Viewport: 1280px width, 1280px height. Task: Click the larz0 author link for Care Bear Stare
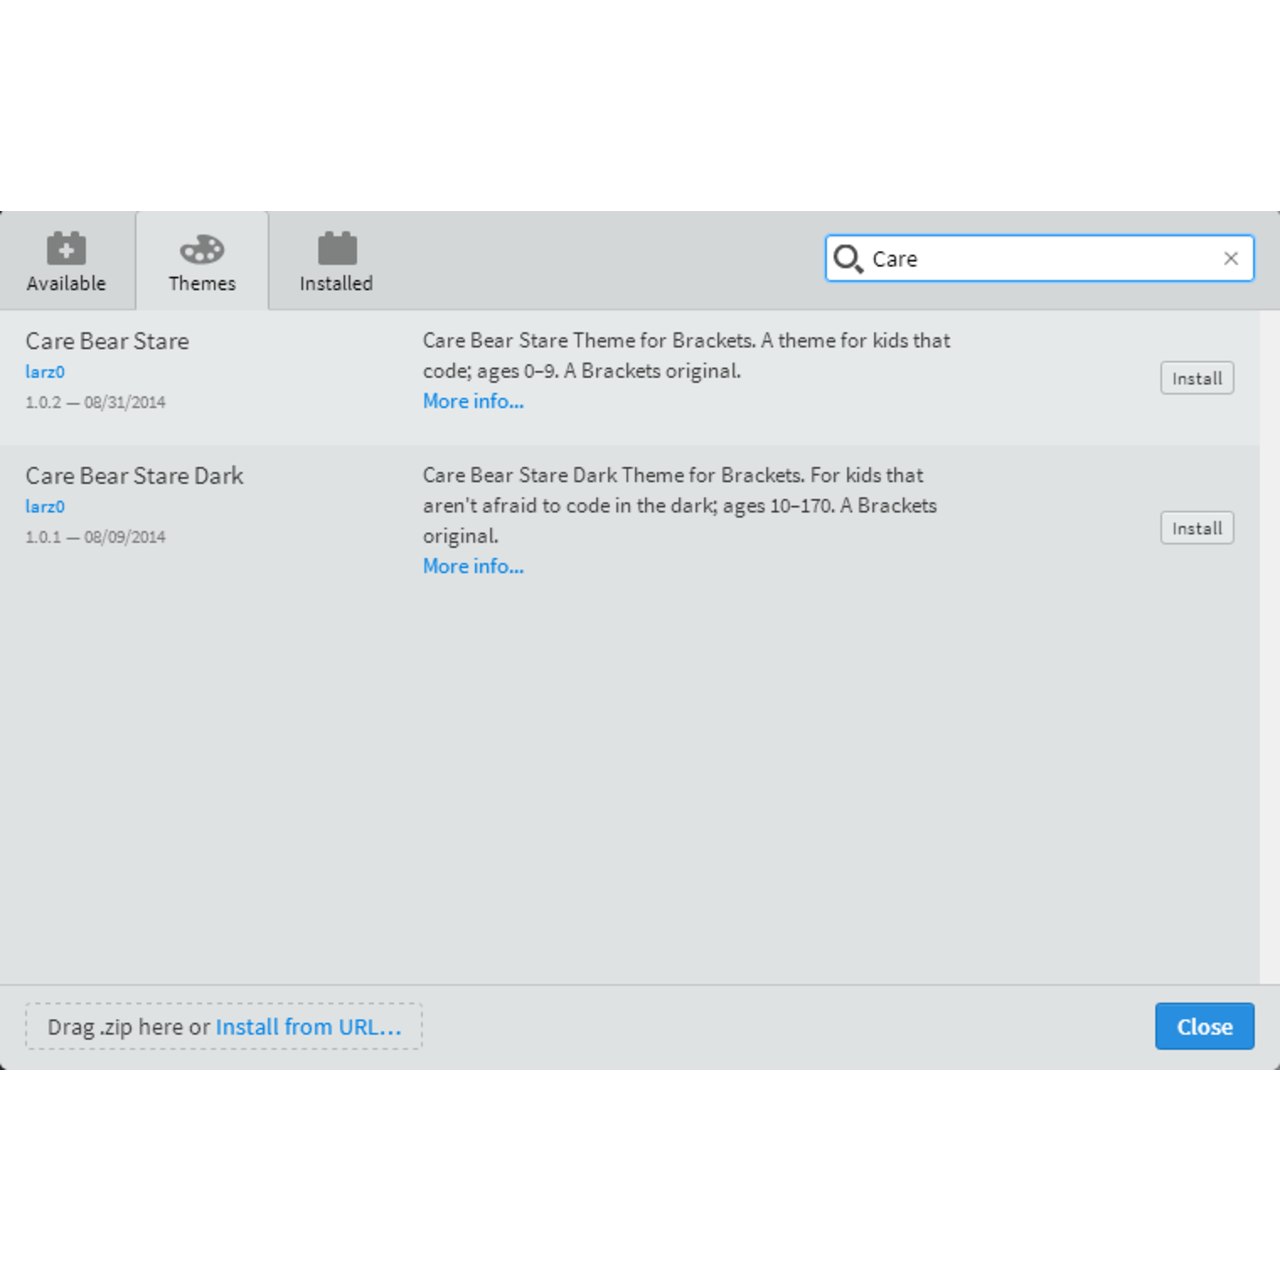44,371
